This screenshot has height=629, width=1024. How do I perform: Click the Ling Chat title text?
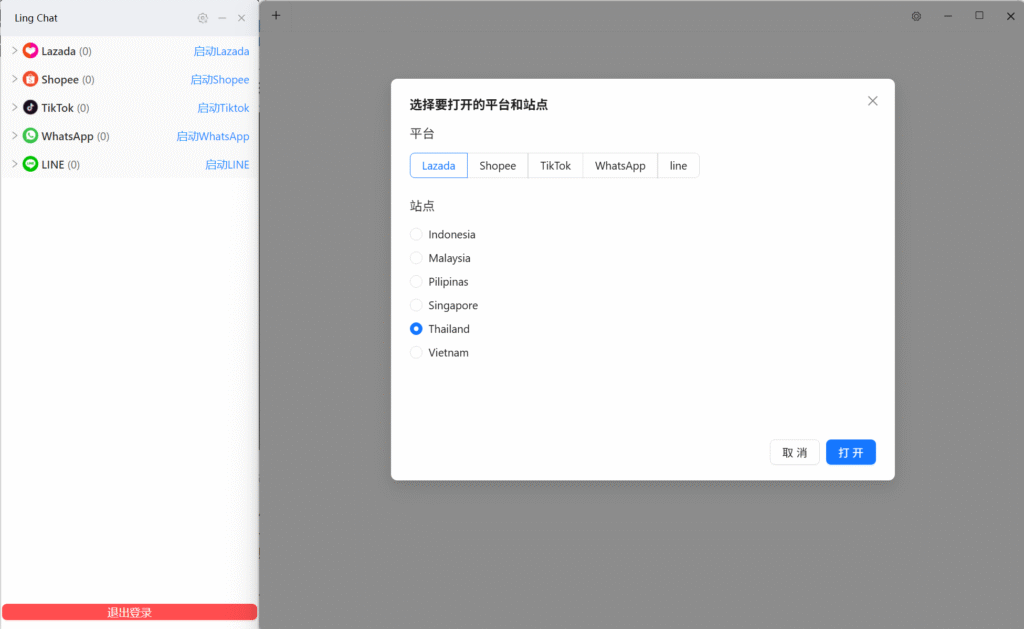(36, 18)
